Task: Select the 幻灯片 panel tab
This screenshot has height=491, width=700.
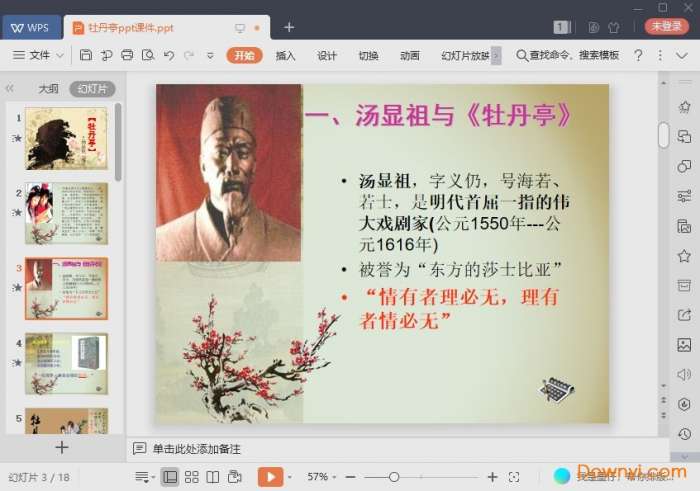Action: coord(92,89)
